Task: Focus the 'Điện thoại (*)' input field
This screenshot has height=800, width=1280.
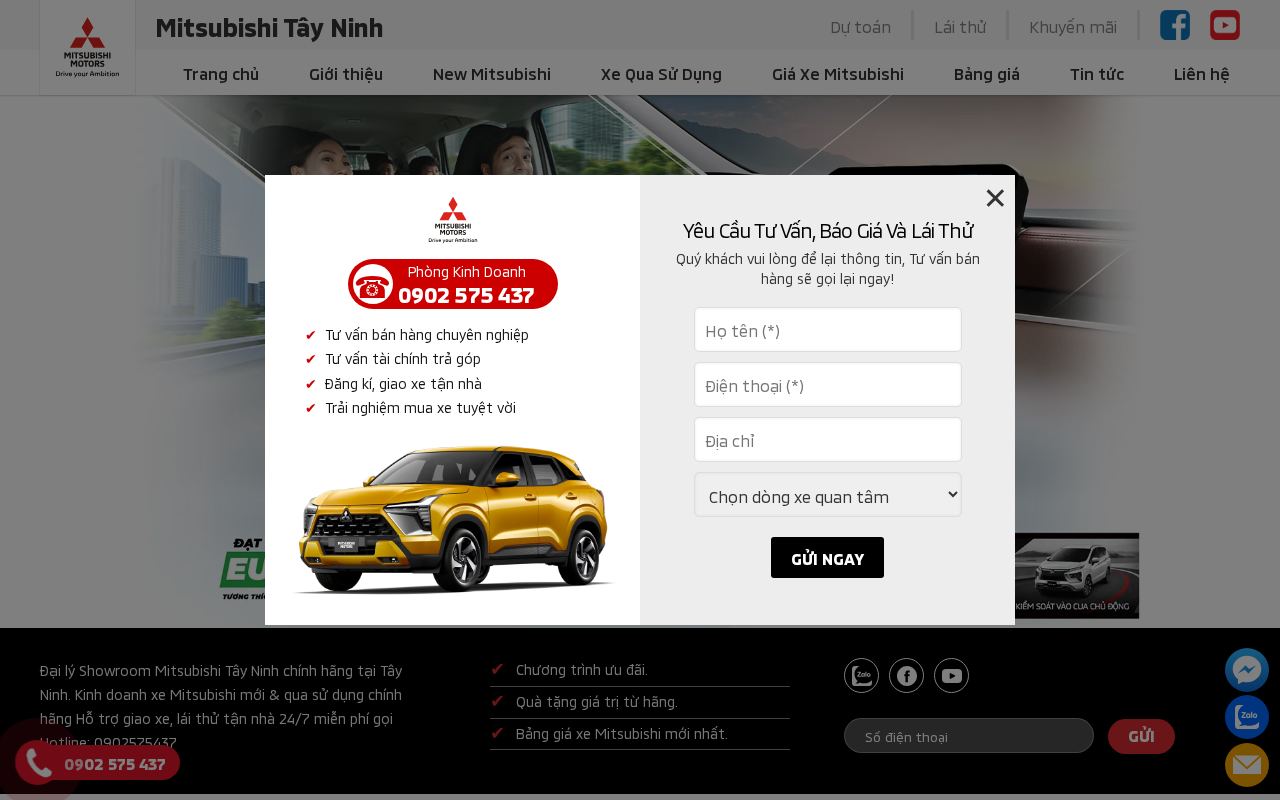Action: pos(828,385)
